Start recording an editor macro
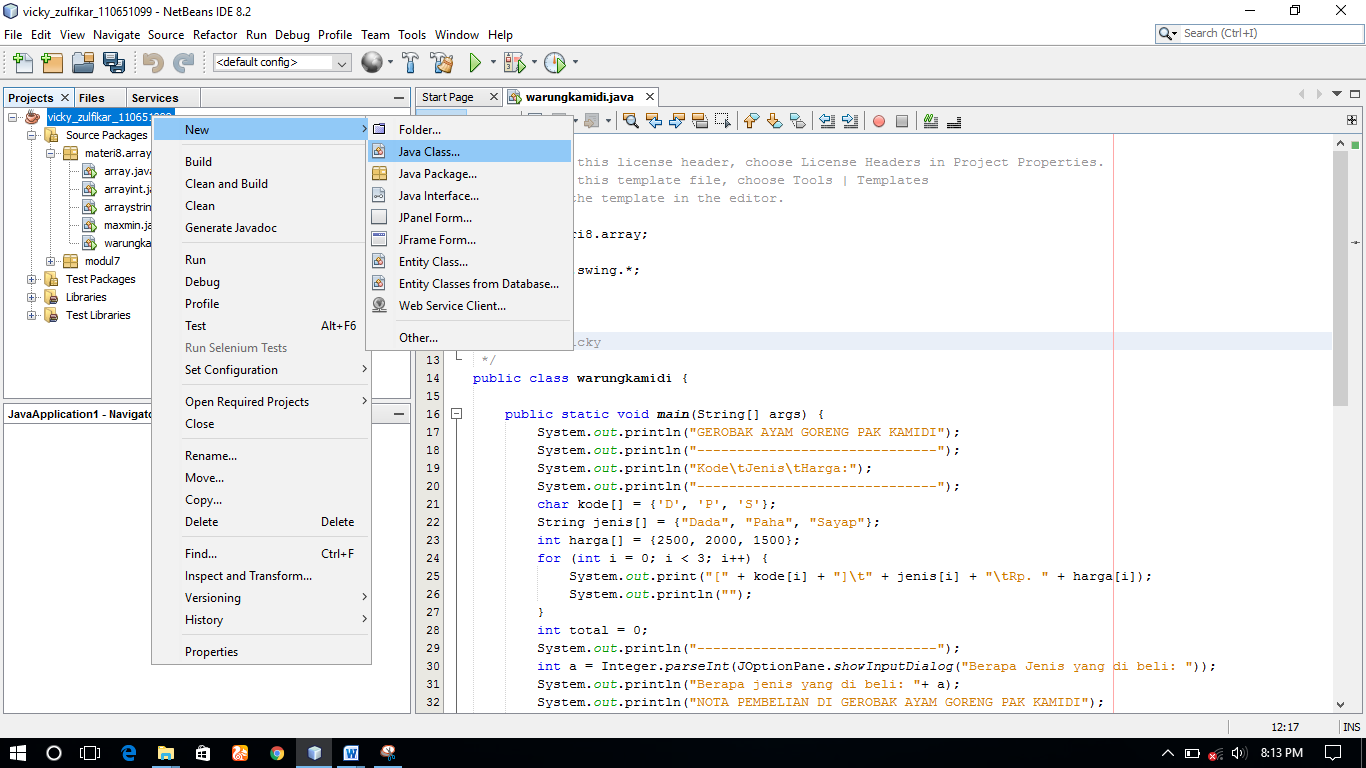Image resolution: width=1366 pixels, height=768 pixels. (879, 120)
